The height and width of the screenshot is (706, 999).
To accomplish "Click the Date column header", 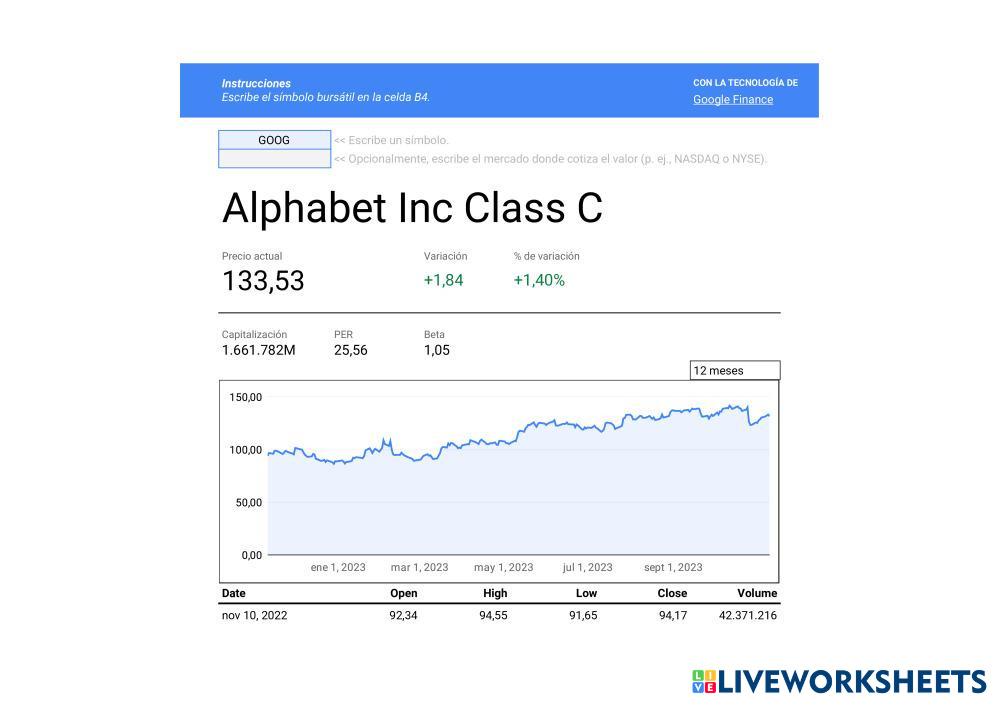I will pos(233,593).
